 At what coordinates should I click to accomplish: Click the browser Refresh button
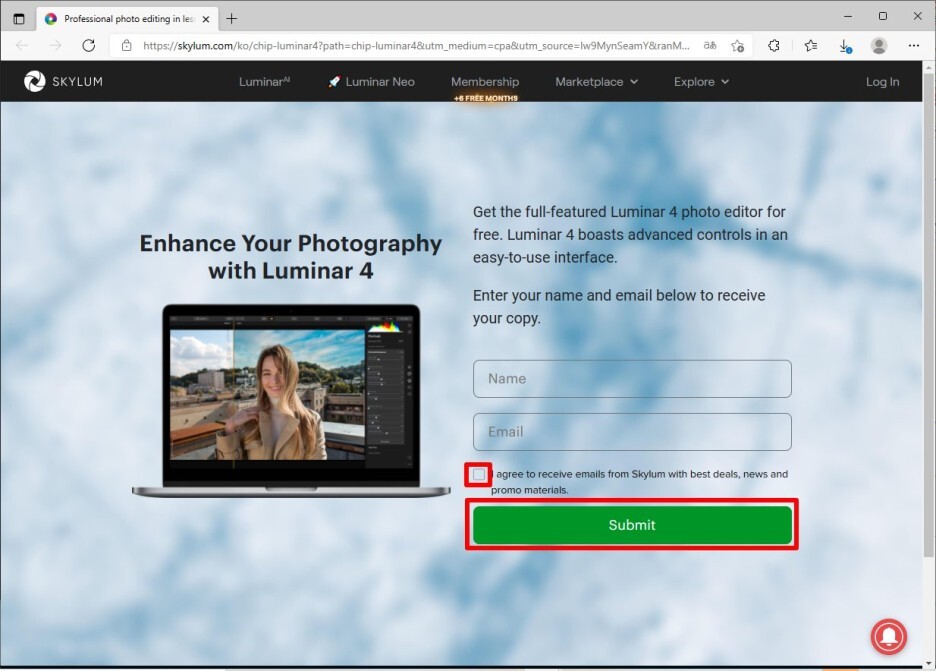(89, 45)
